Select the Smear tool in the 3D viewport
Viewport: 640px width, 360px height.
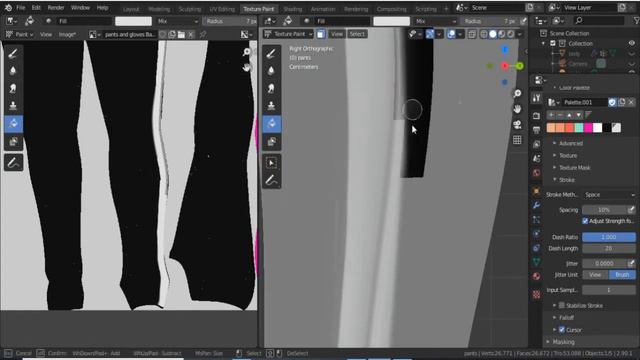[271, 88]
